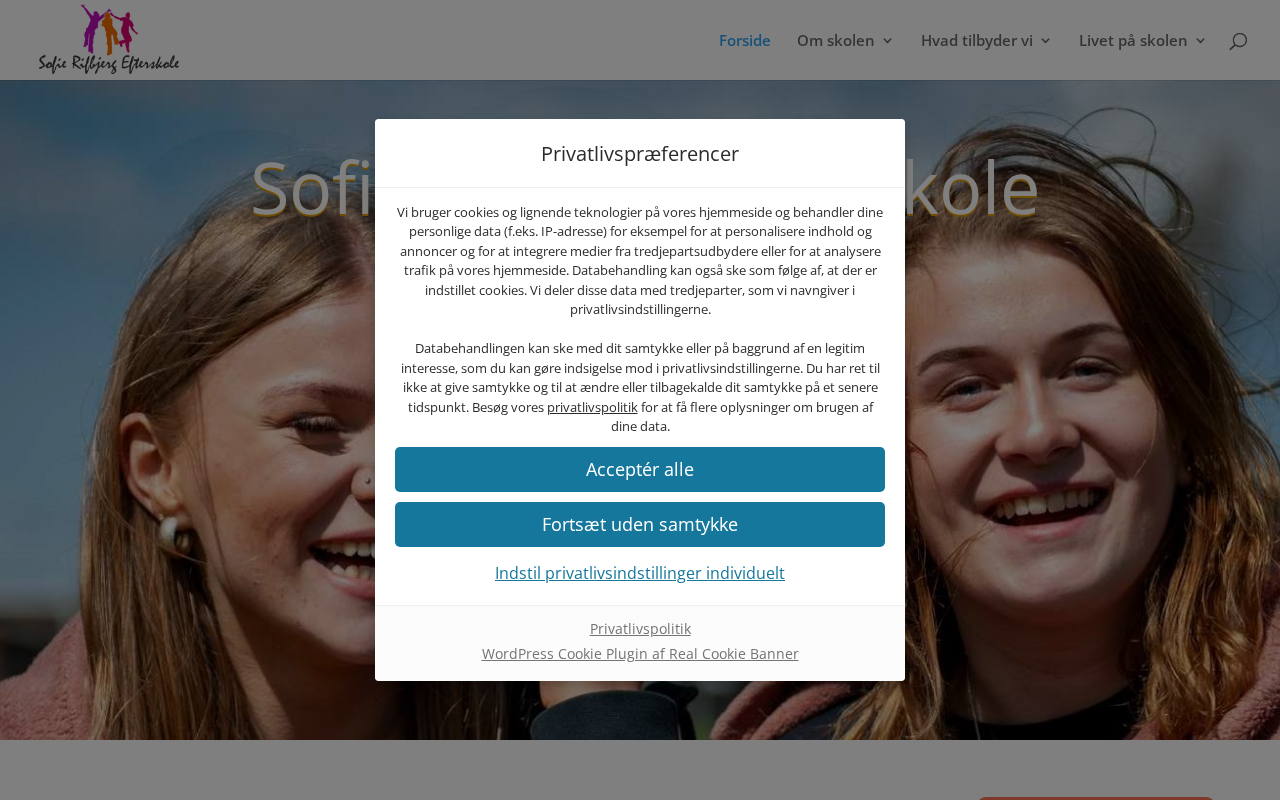The image size is (1280, 800).
Task: Open the Livet på skolen menu label
Action: click(1133, 41)
